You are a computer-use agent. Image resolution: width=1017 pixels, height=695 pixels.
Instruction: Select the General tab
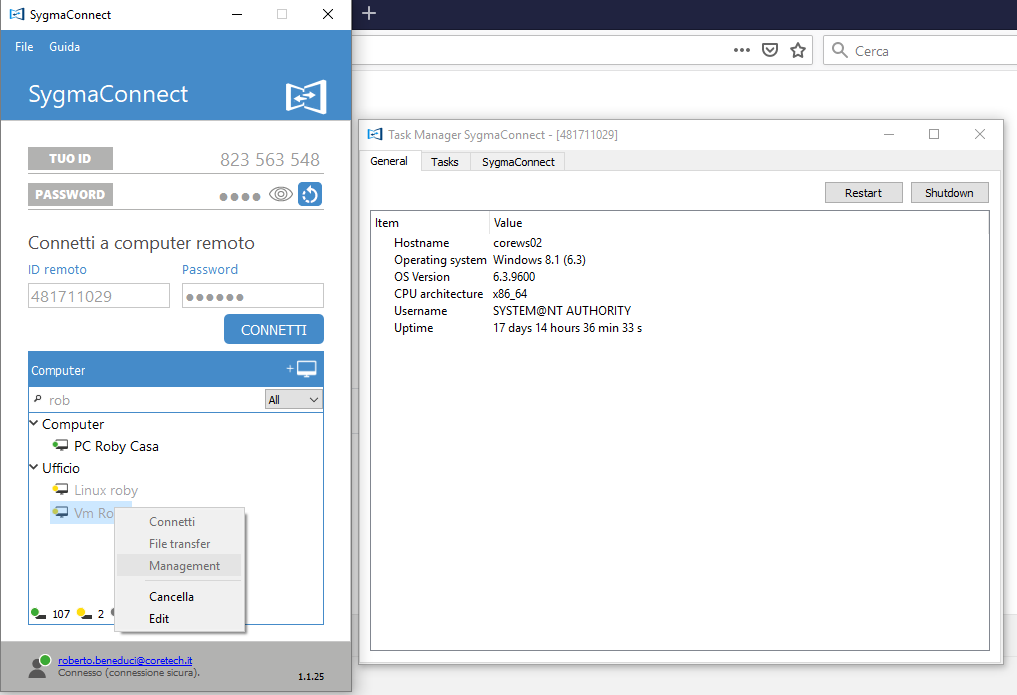pyautogui.click(x=389, y=161)
